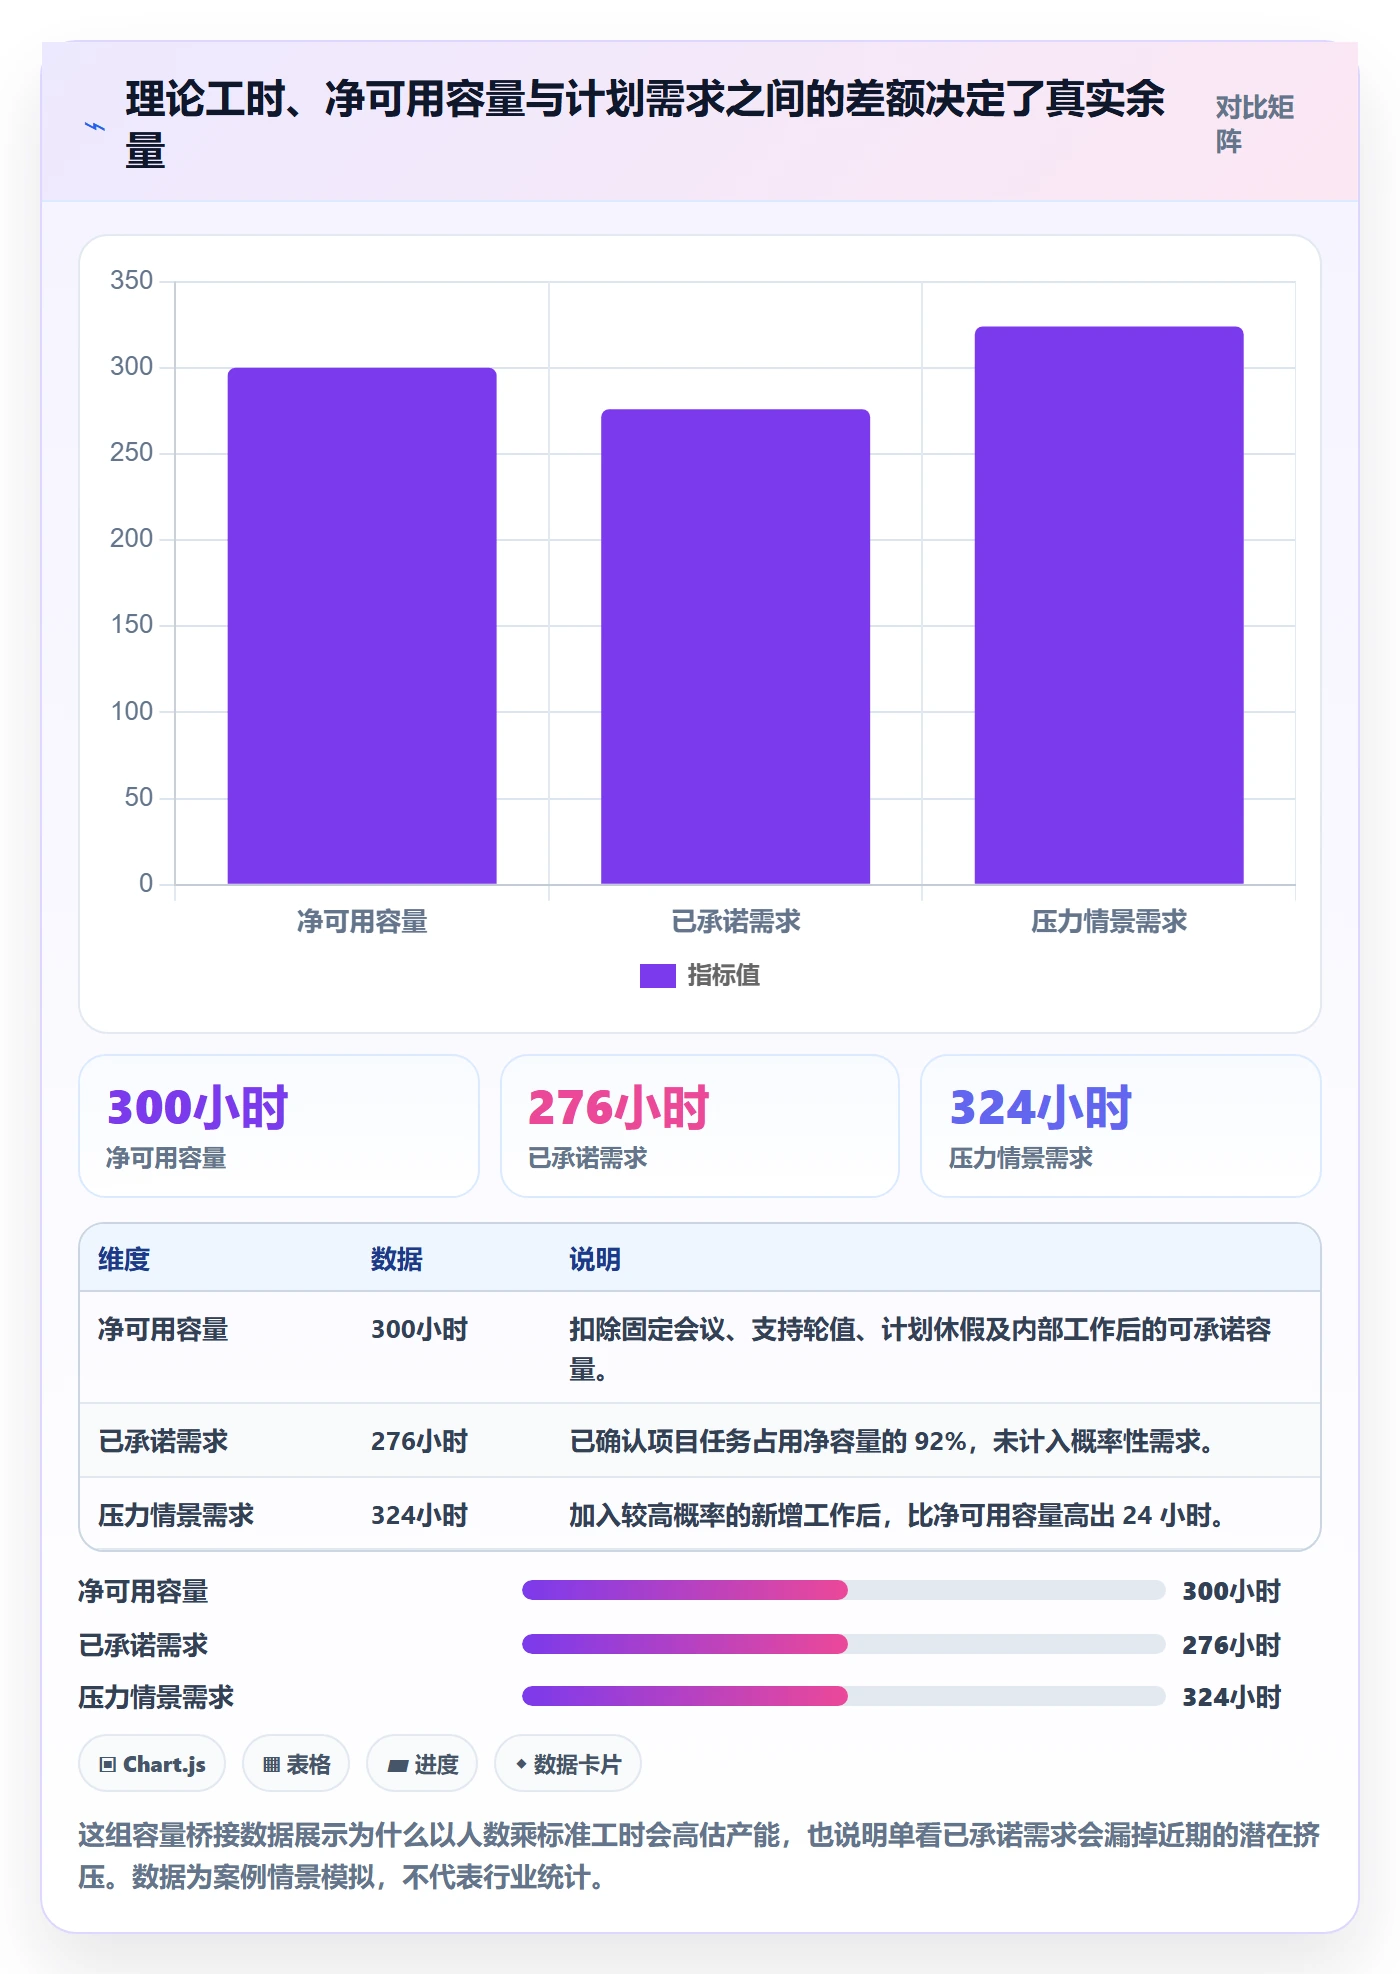
Task: Click the 净可用容量 progress bar
Action: pos(843,1590)
